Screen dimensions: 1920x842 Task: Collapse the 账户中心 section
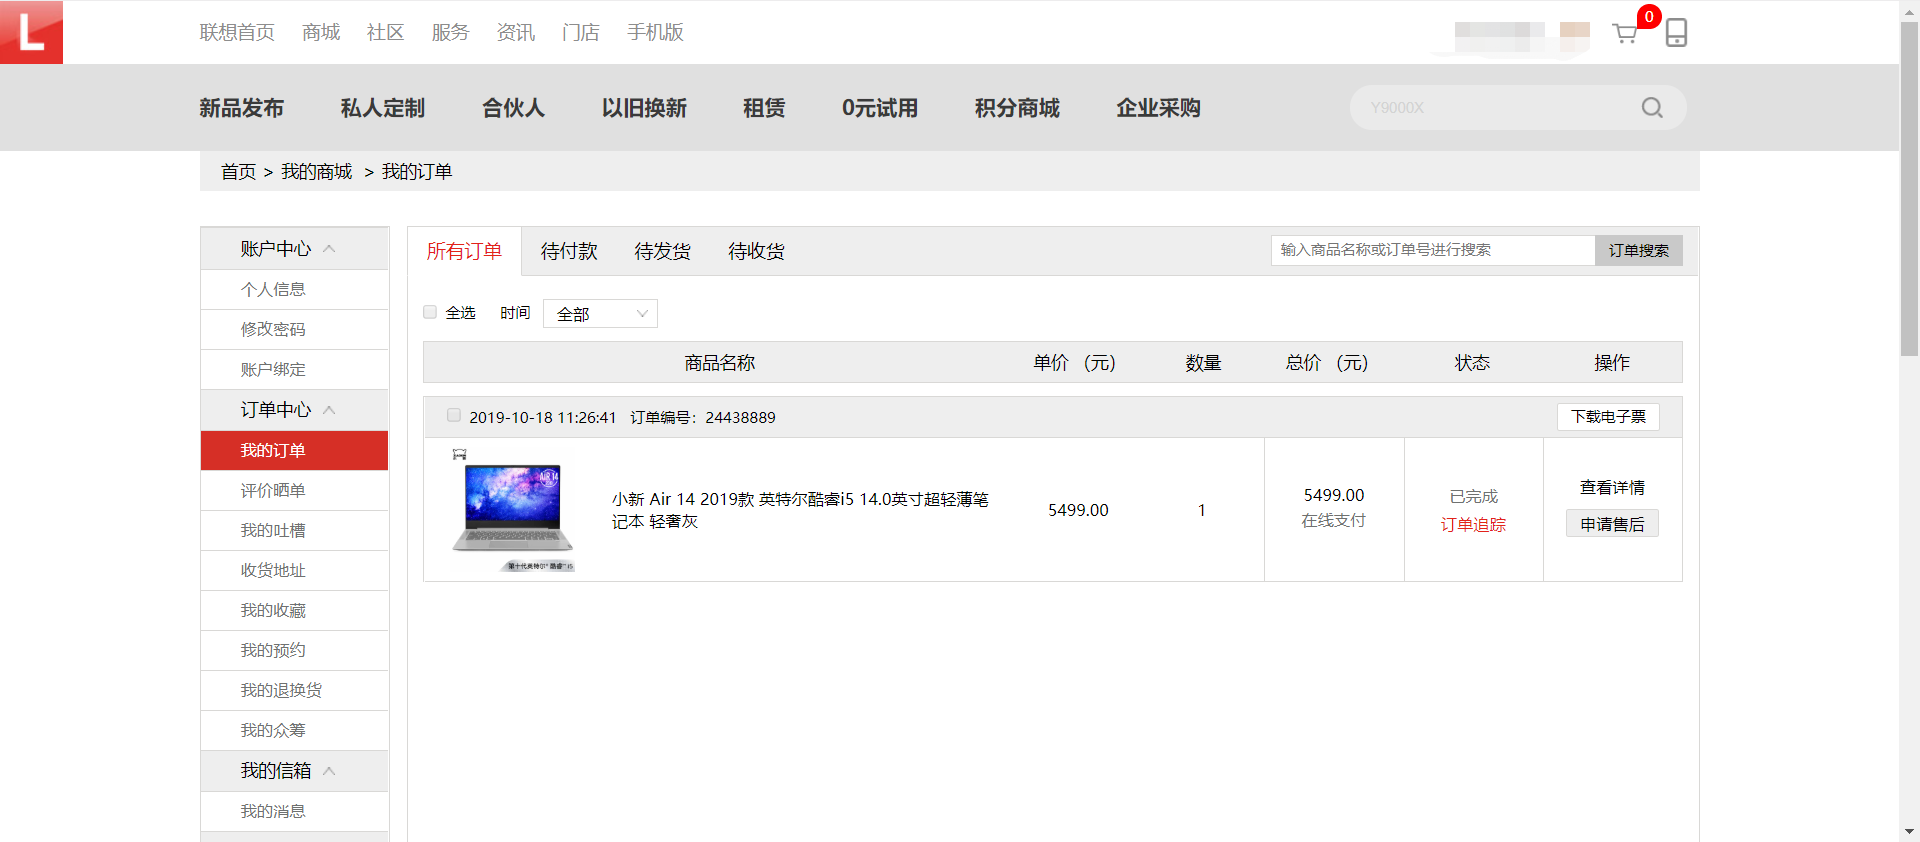[x=329, y=248]
